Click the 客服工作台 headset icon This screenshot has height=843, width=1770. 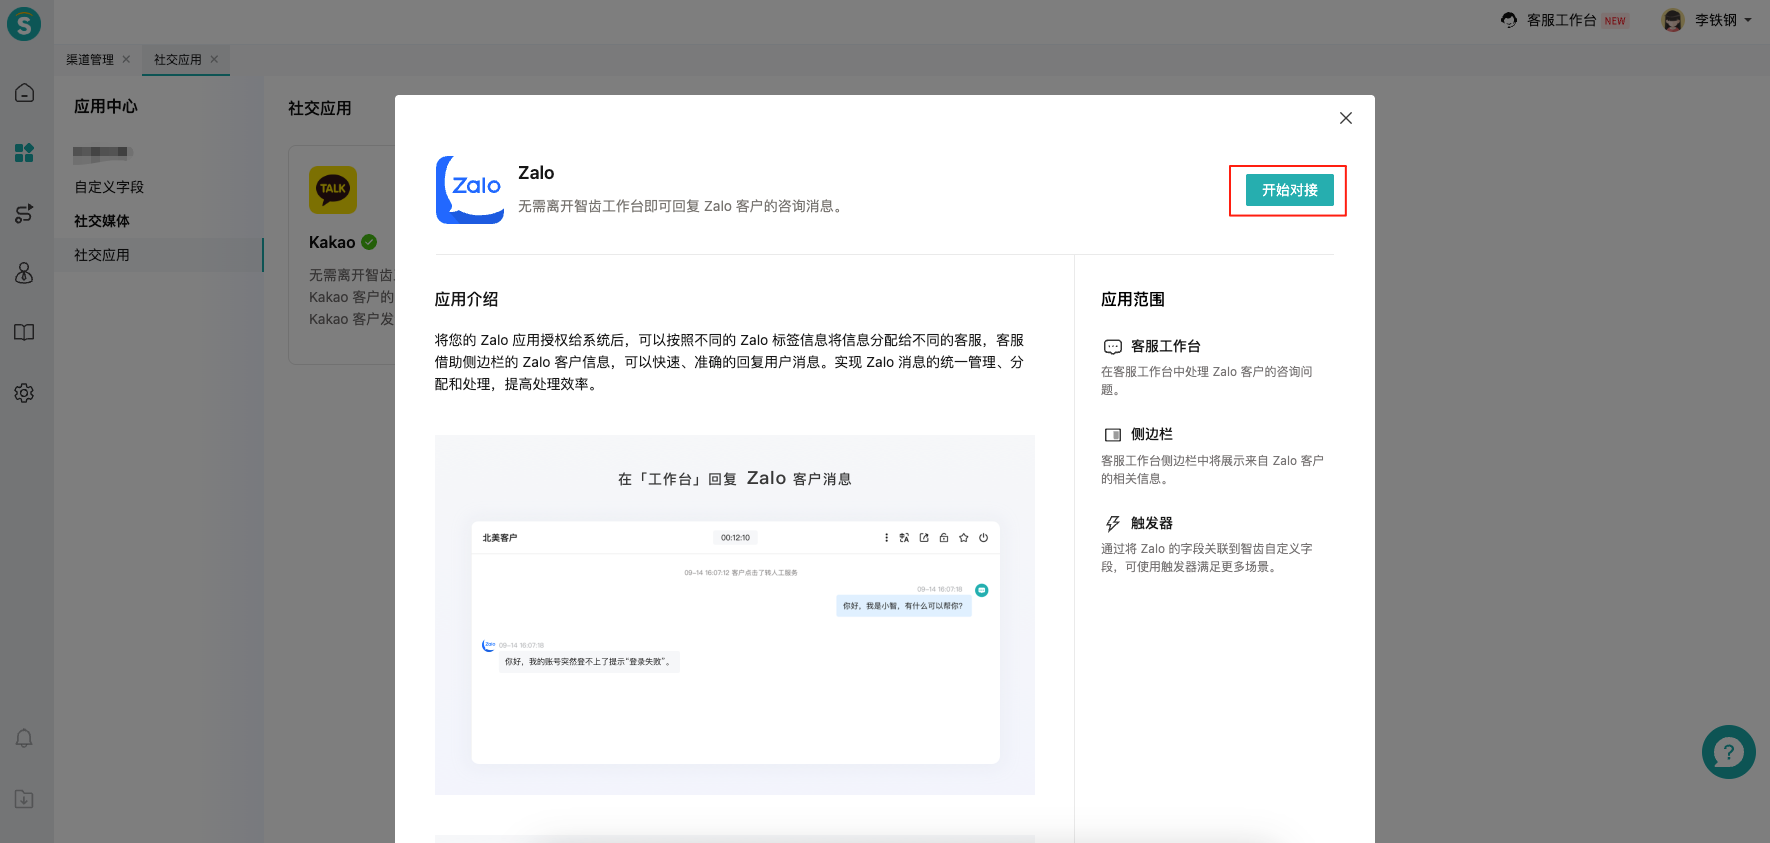[x=1509, y=20]
